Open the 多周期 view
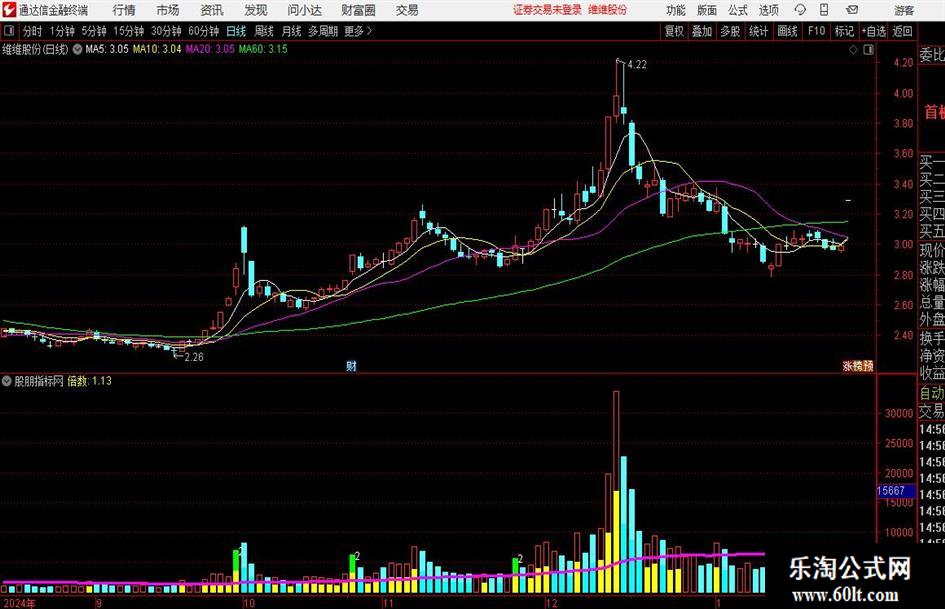945x609 pixels. 323,31
